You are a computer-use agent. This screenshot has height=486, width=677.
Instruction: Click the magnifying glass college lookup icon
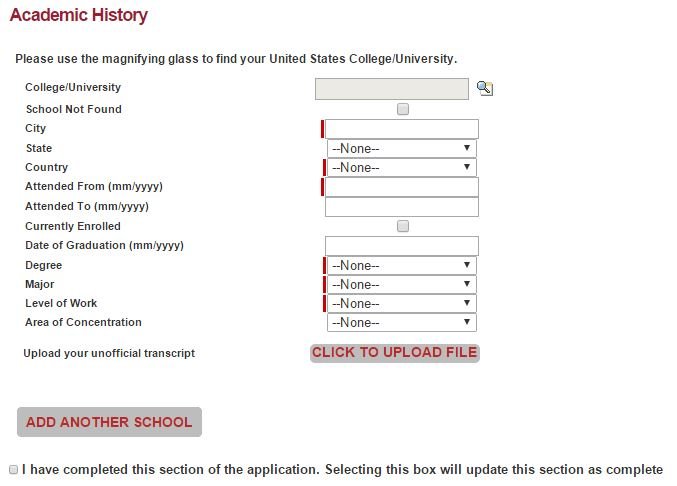click(485, 88)
